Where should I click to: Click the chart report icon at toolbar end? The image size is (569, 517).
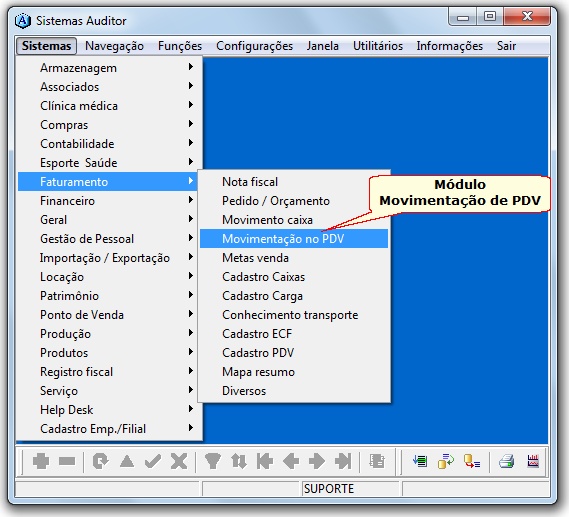point(533,461)
